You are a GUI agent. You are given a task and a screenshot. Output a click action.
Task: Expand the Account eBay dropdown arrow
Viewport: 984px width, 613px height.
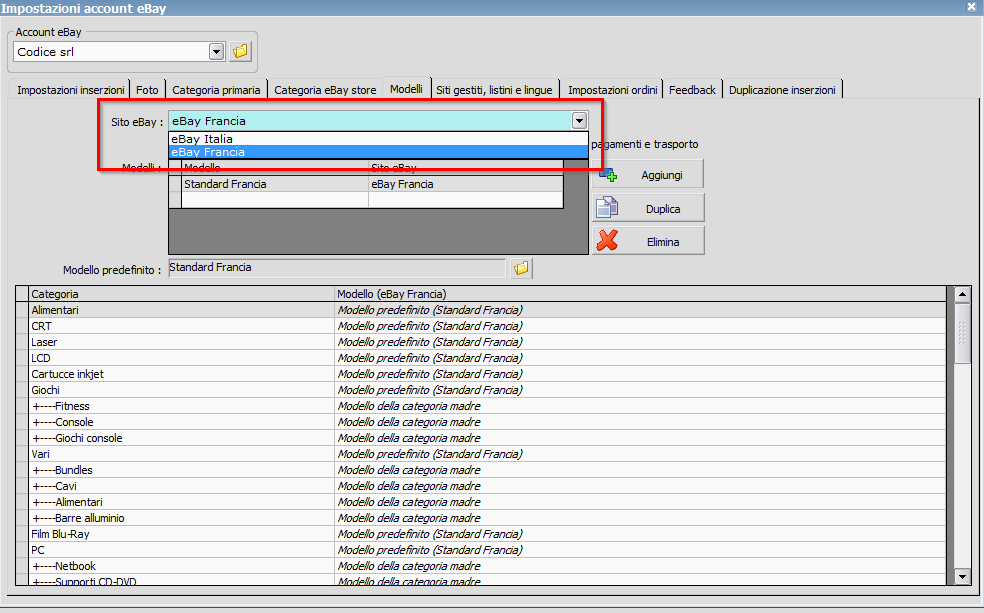point(217,51)
